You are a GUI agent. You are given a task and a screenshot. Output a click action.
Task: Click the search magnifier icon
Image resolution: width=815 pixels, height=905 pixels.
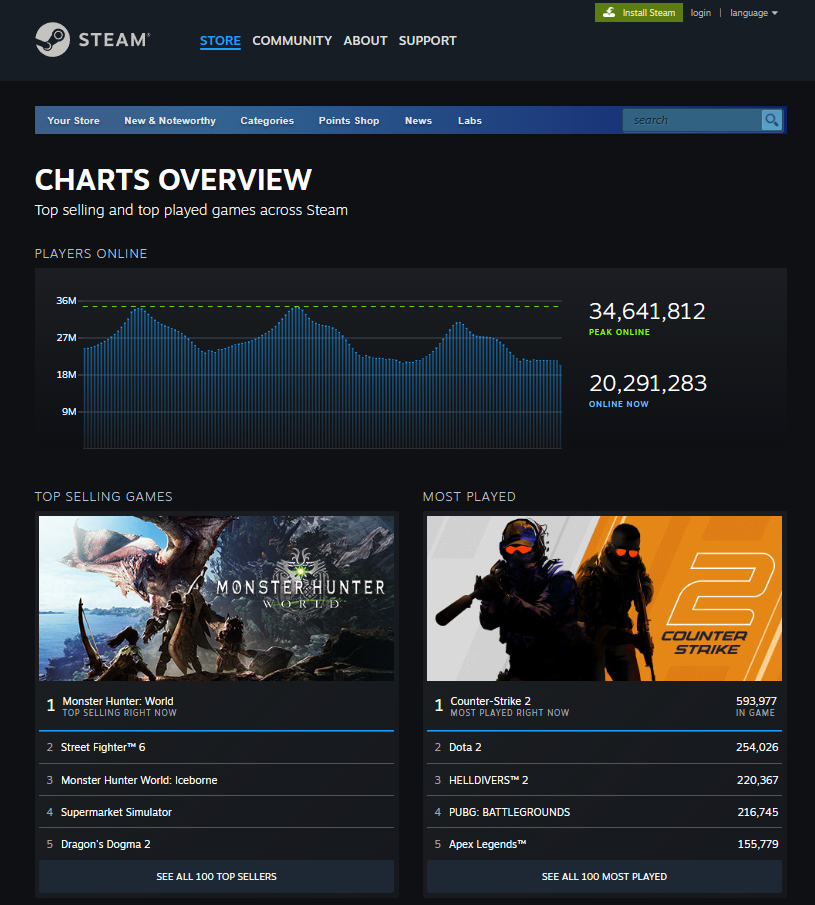[772, 120]
